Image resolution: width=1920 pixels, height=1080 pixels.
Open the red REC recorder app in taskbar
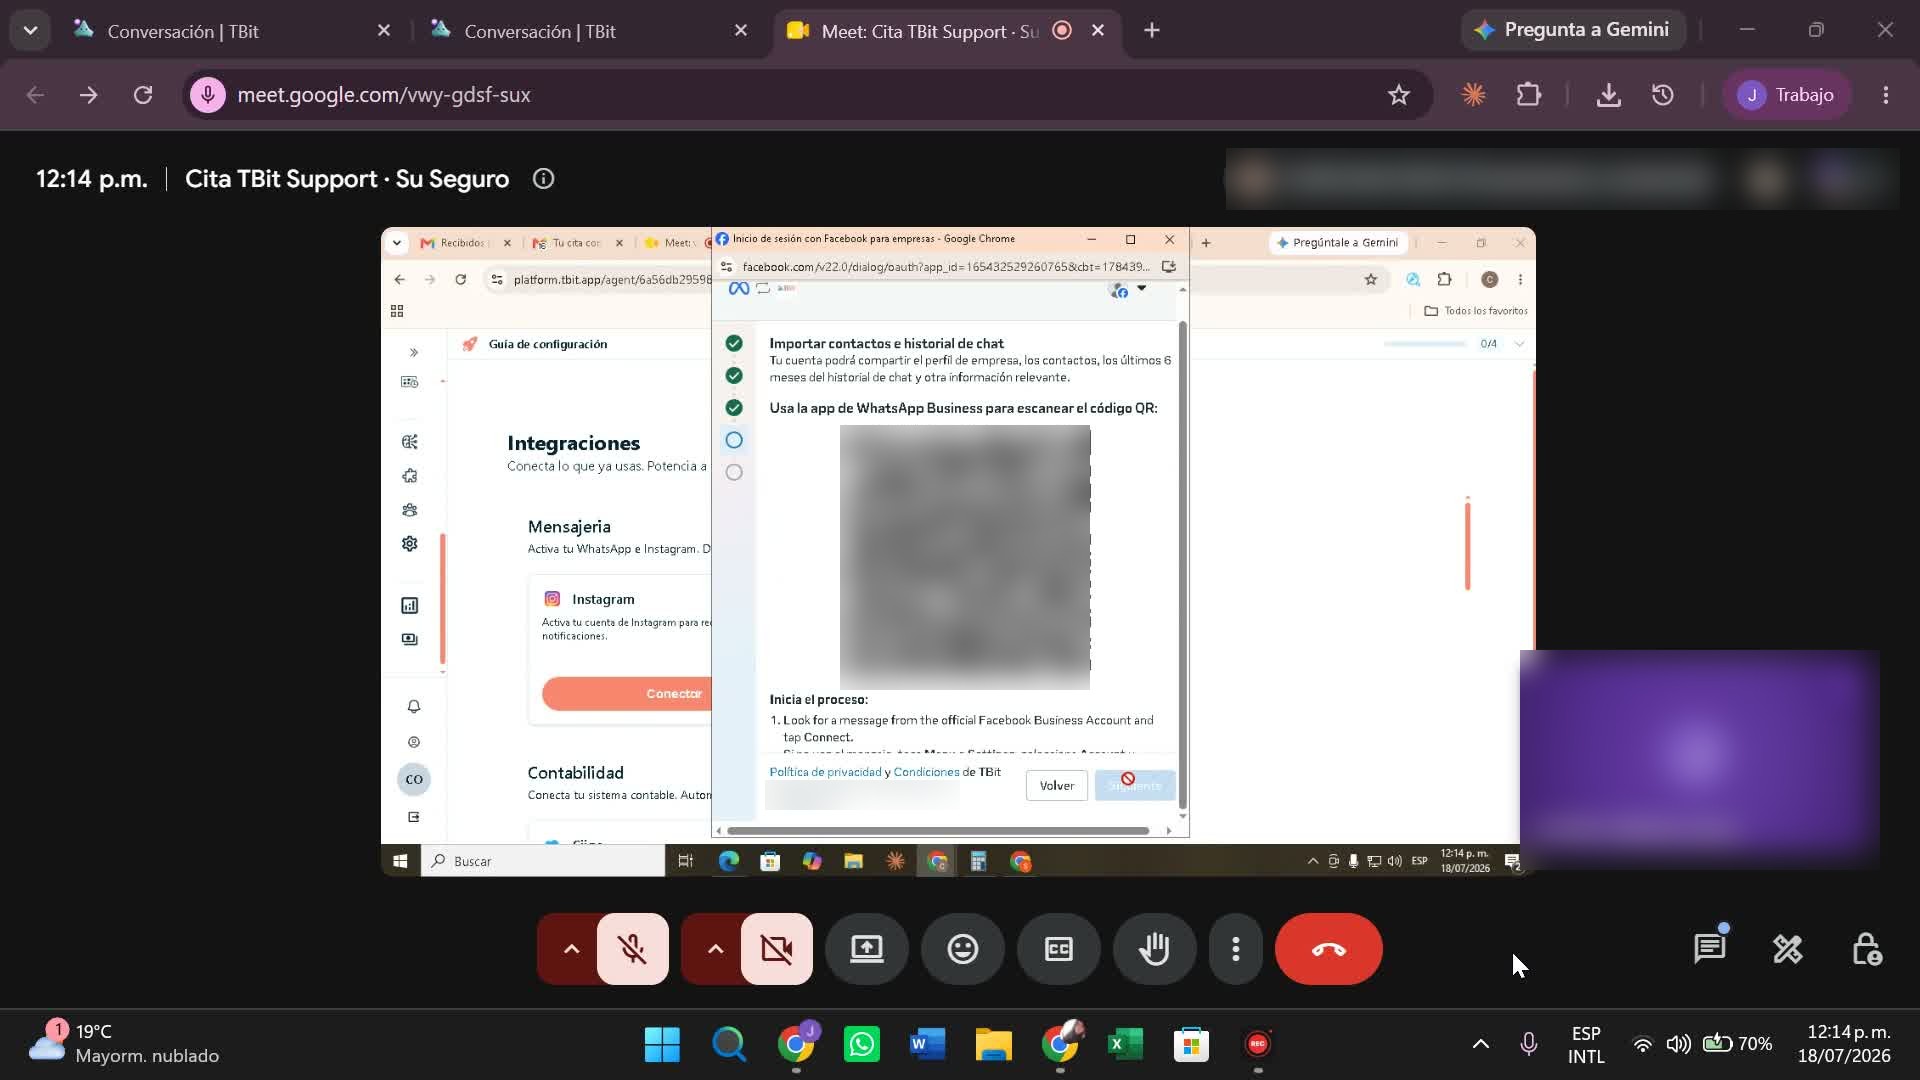pos(1257,1045)
